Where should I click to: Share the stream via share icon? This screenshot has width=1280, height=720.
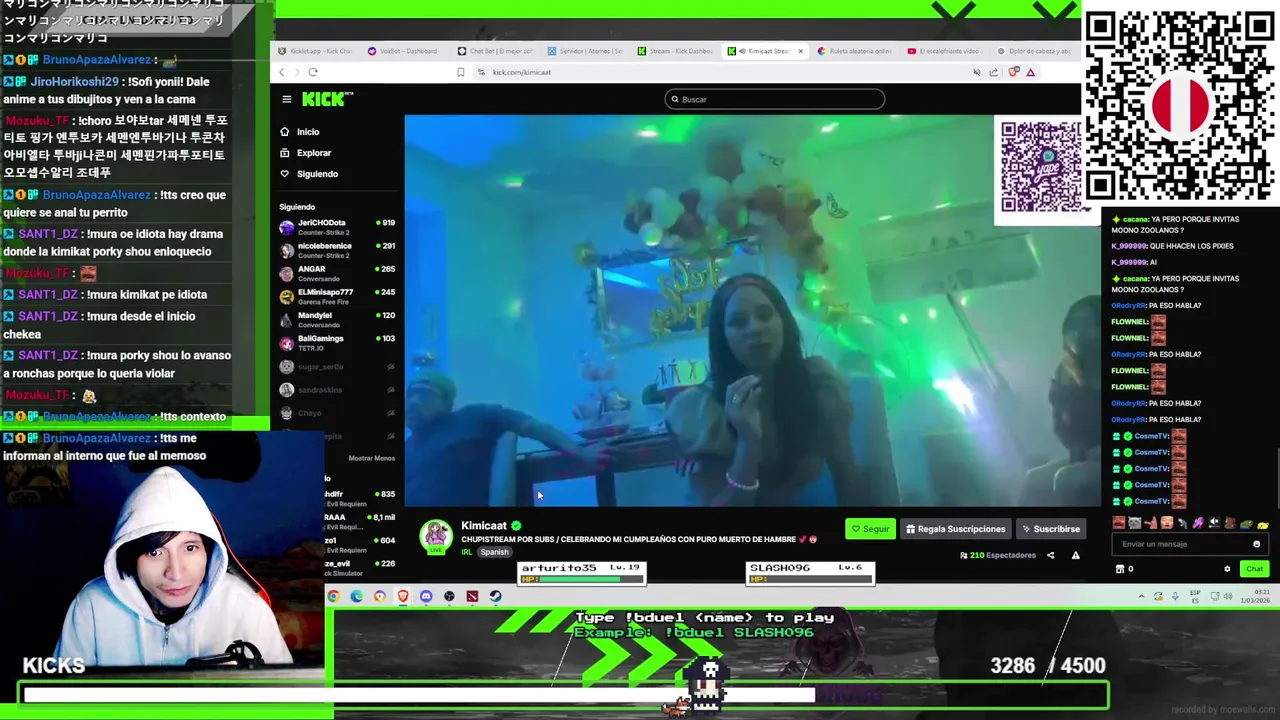(1050, 555)
